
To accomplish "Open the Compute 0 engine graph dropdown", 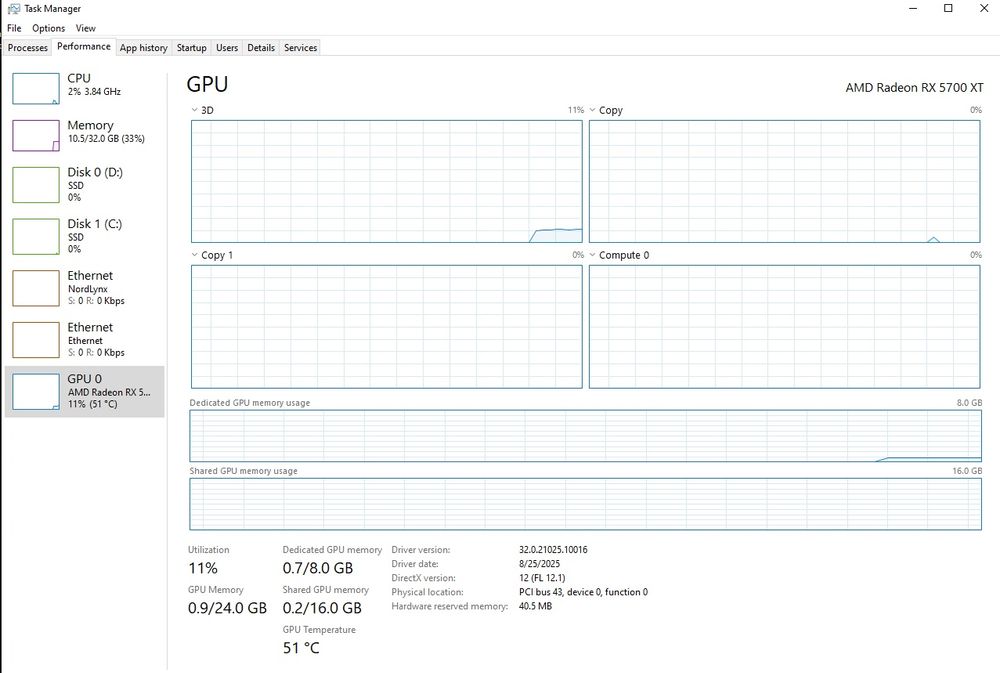I will (592, 255).
